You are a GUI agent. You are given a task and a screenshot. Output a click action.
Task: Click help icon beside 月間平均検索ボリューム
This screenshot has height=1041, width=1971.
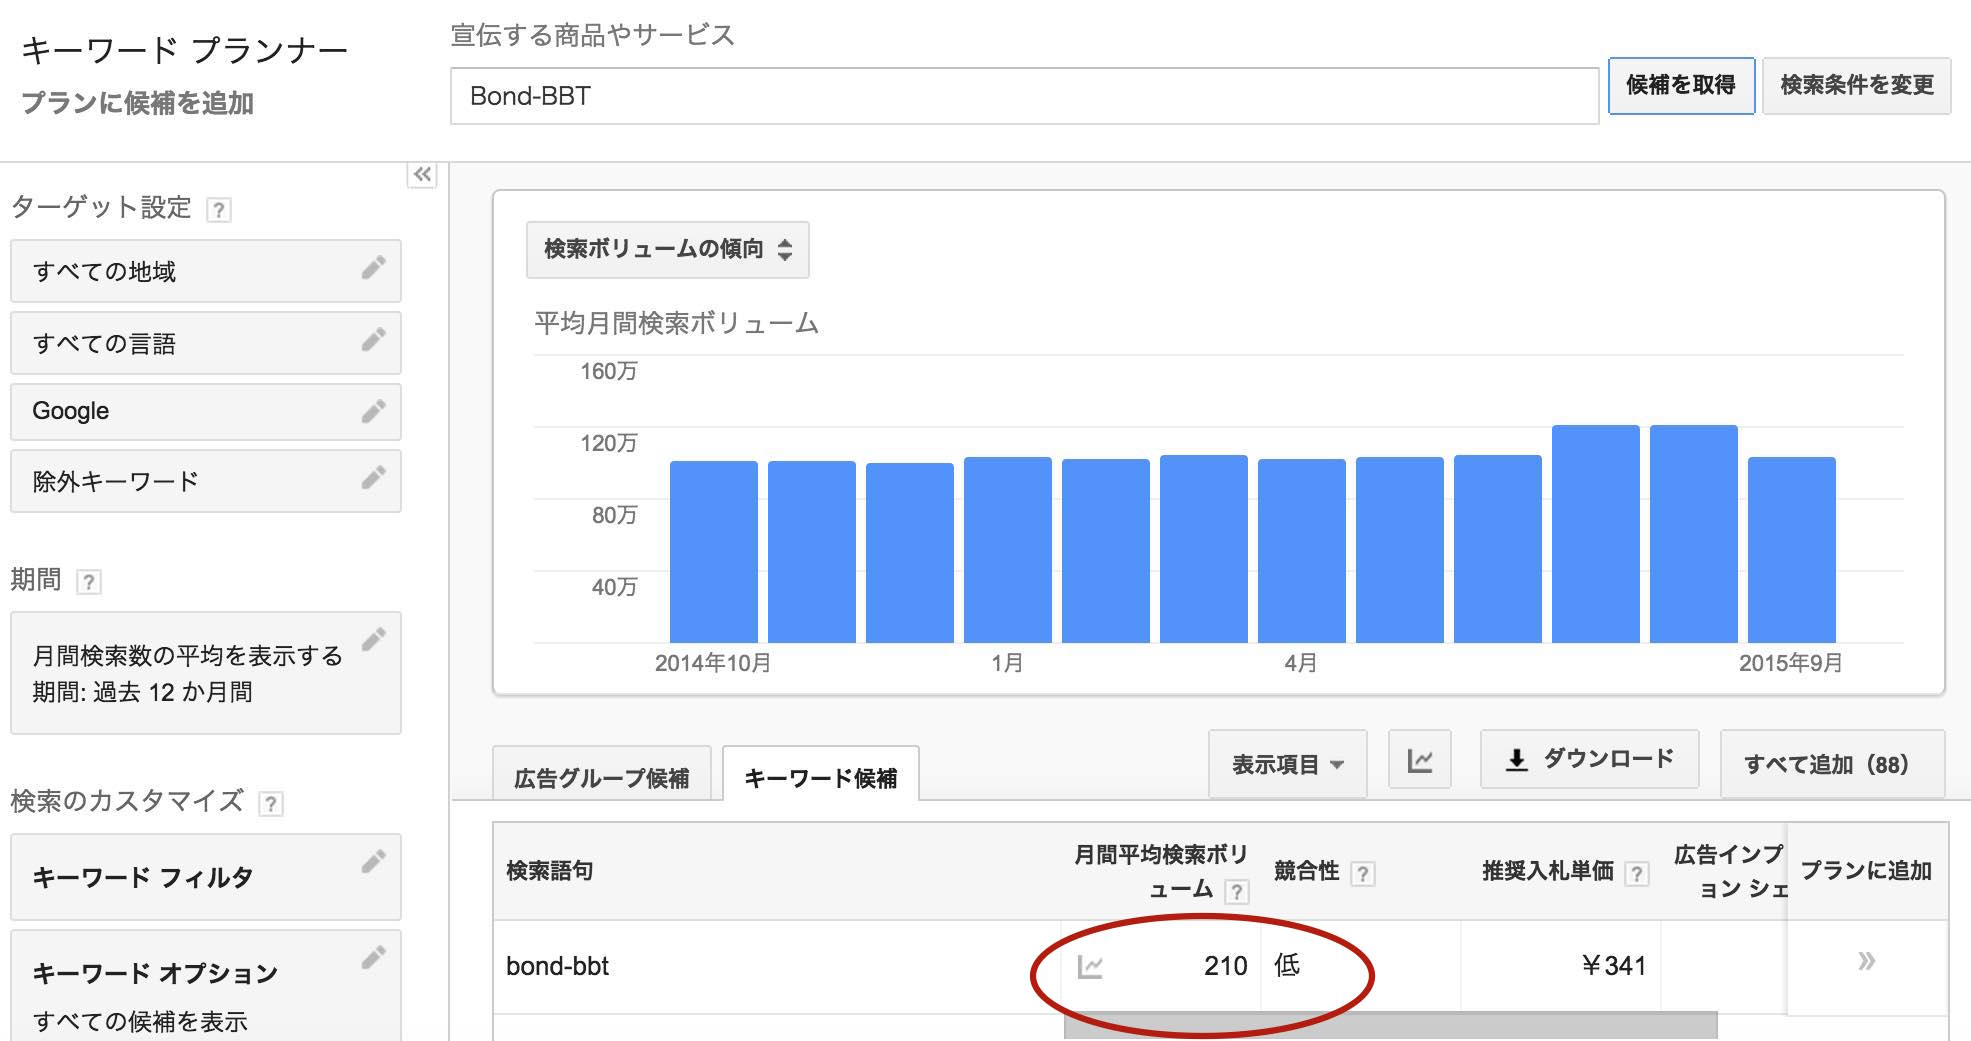click(x=1237, y=891)
